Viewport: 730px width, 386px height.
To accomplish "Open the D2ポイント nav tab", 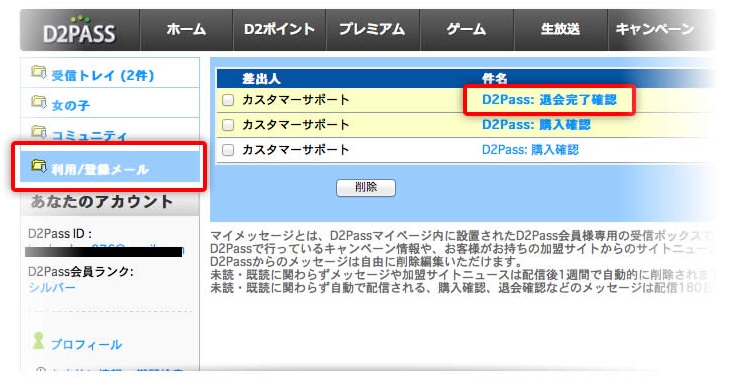I will pyautogui.click(x=279, y=30).
